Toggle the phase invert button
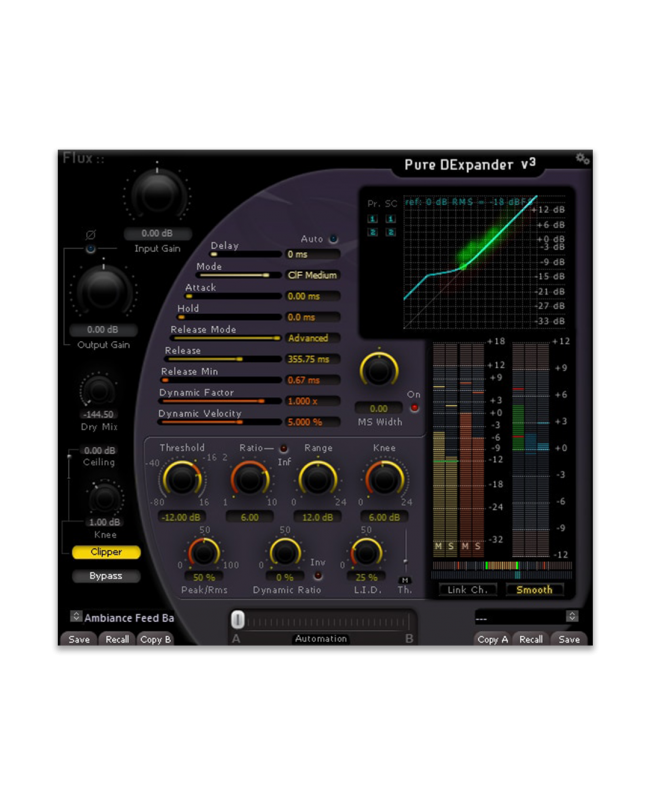 (x=91, y=249)
